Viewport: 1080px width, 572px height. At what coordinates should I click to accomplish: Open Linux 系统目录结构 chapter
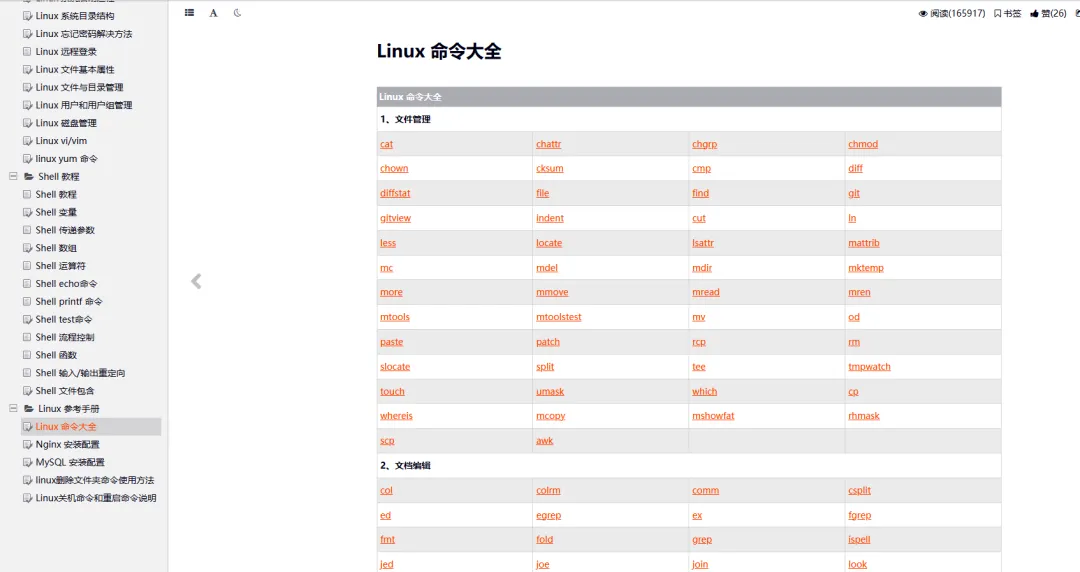click(x=75, y=16)
